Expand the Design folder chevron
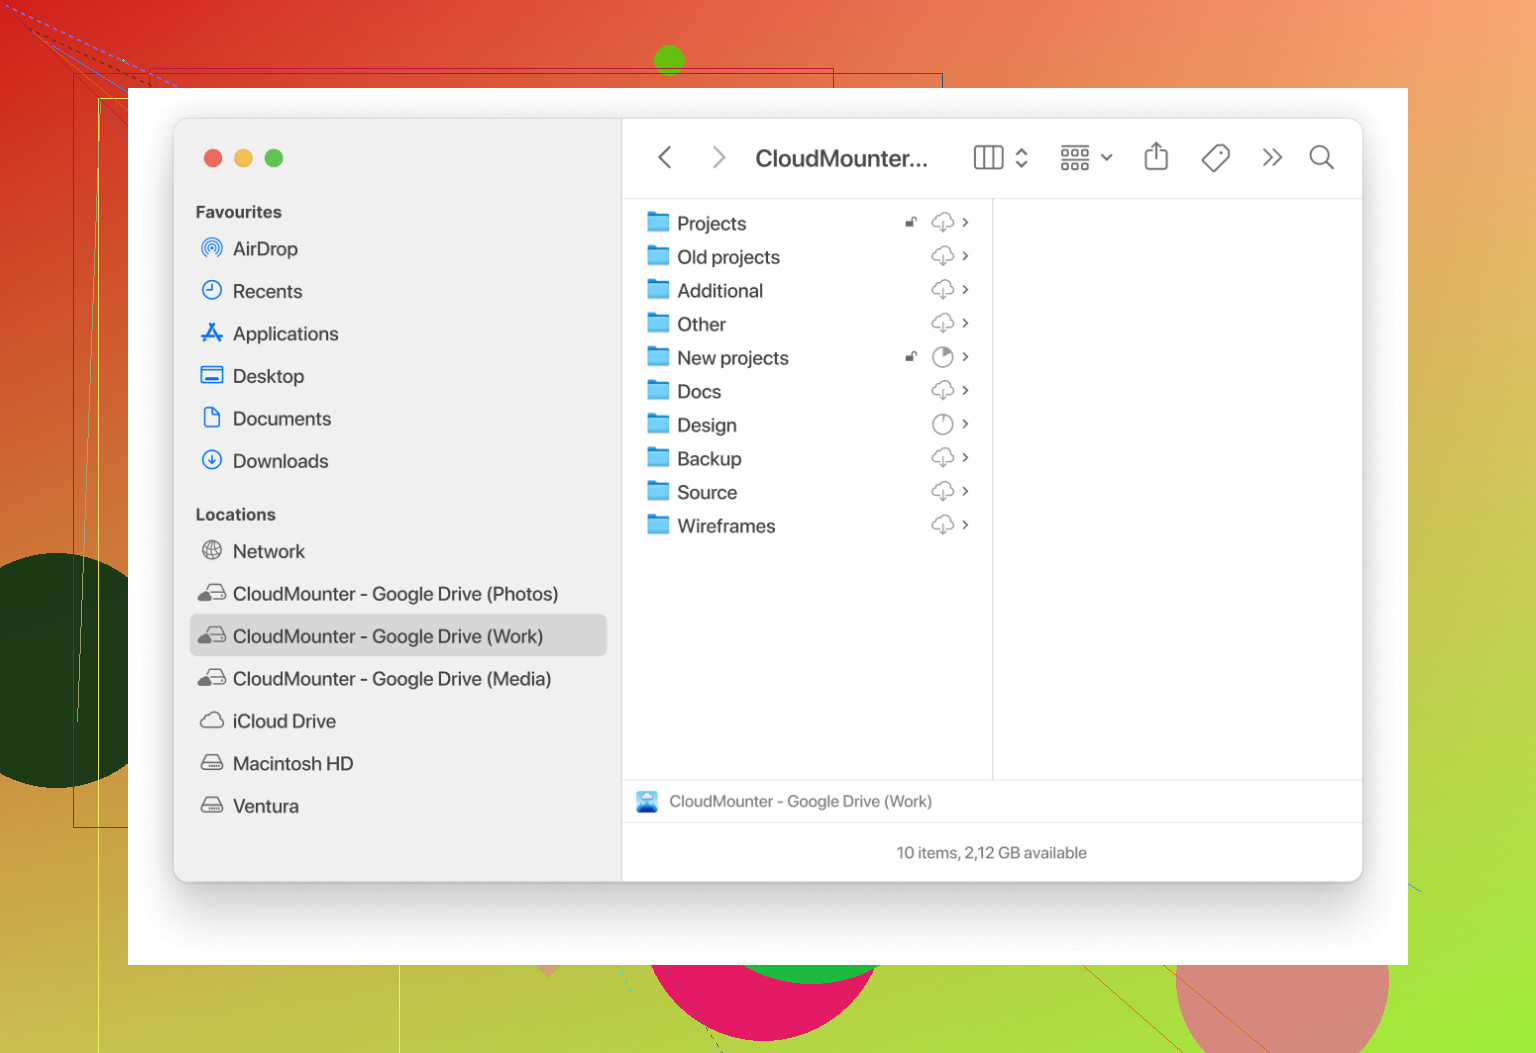 (x=965, y=424)
